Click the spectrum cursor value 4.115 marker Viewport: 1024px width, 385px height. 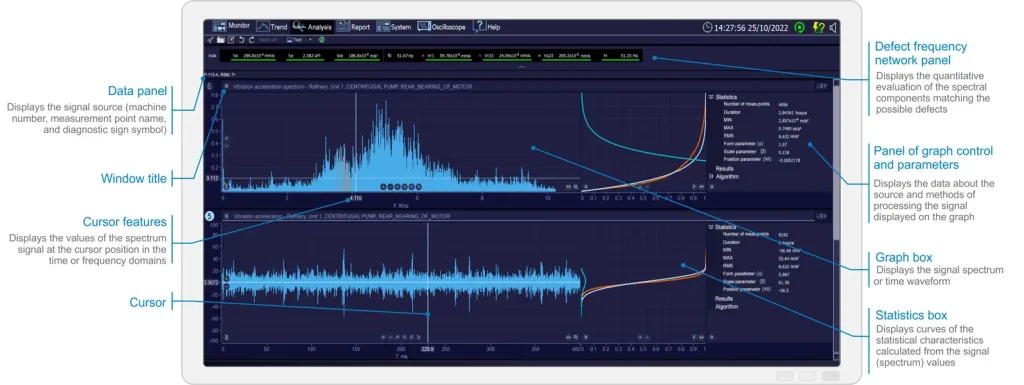click(355, 197)
